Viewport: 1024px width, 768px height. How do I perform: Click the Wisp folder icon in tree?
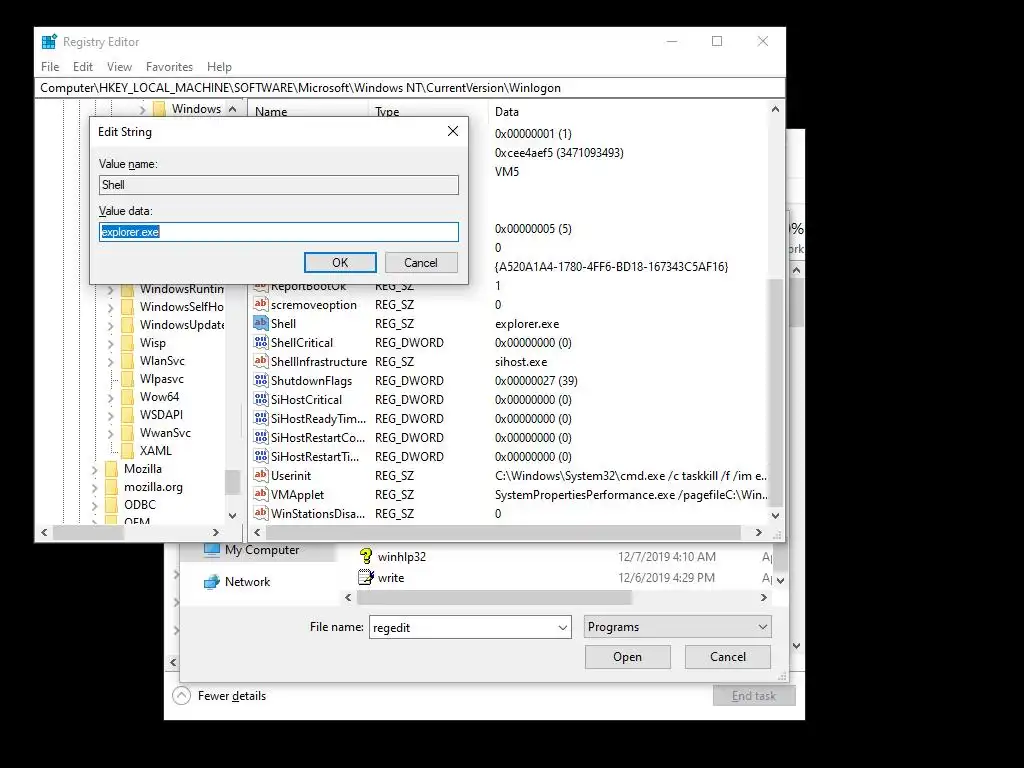tap(128, 343)
